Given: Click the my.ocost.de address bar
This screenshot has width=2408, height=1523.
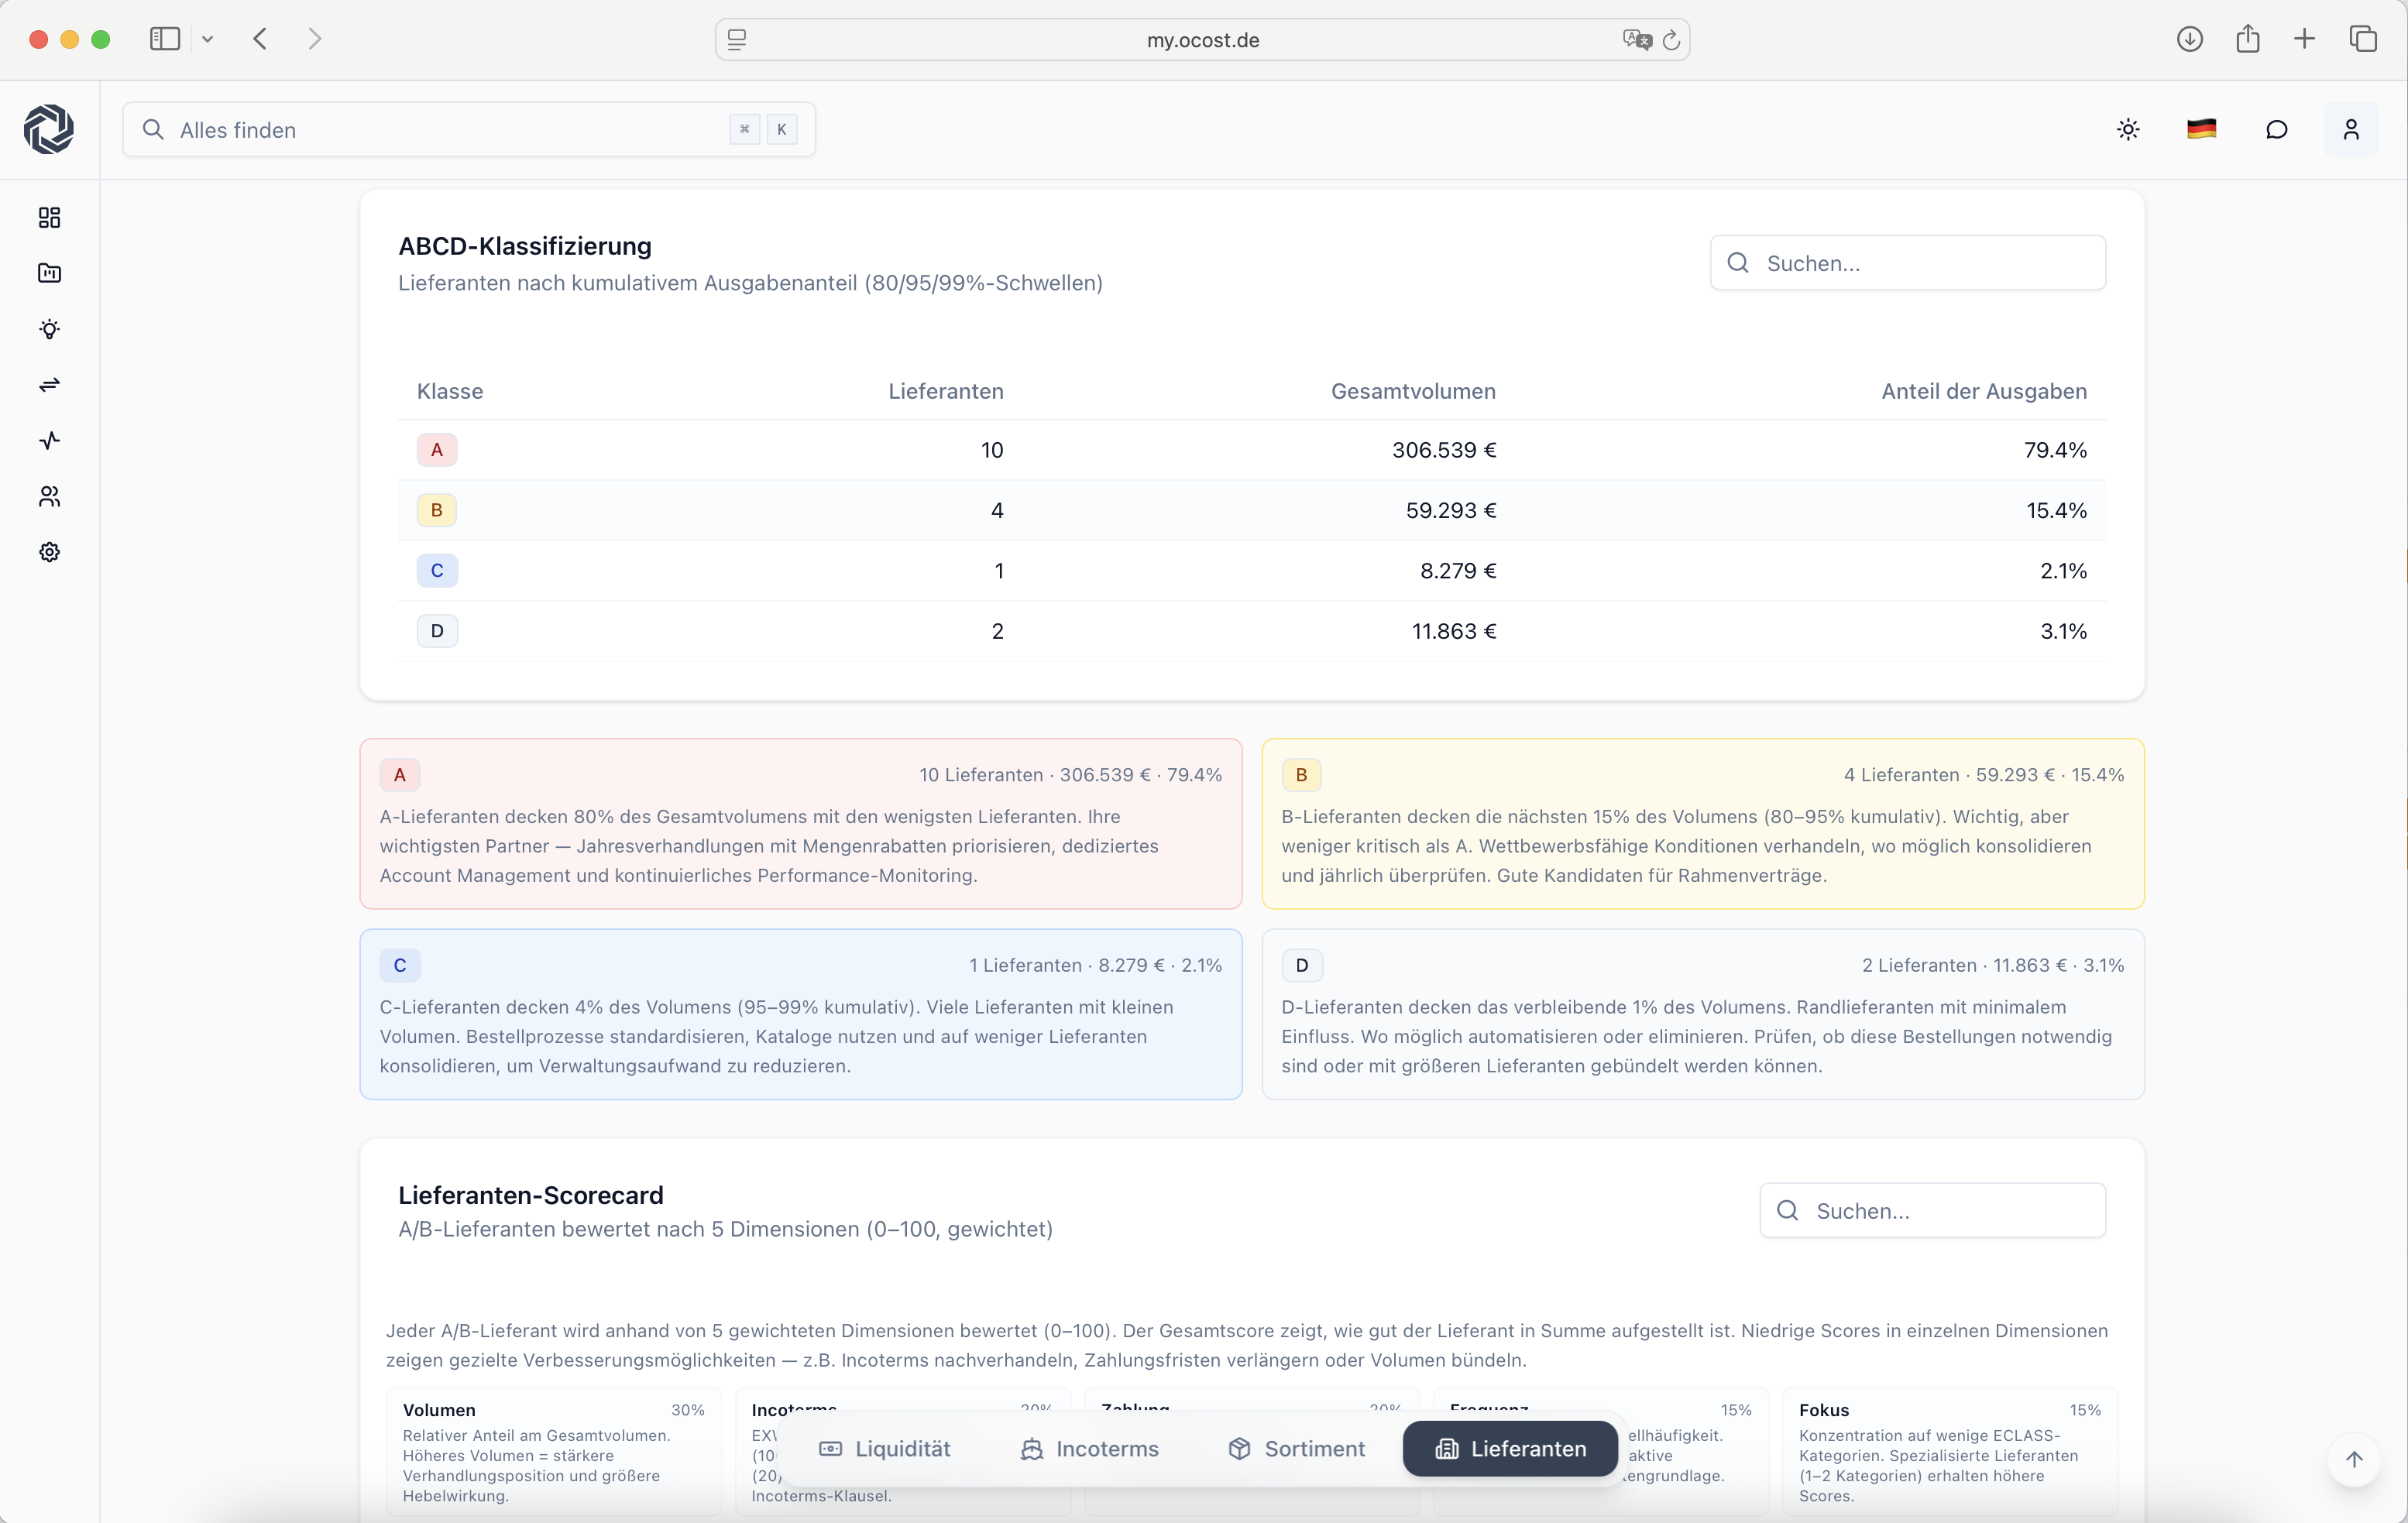Looking at the screenshot, I should click(x=1202, y=39).
